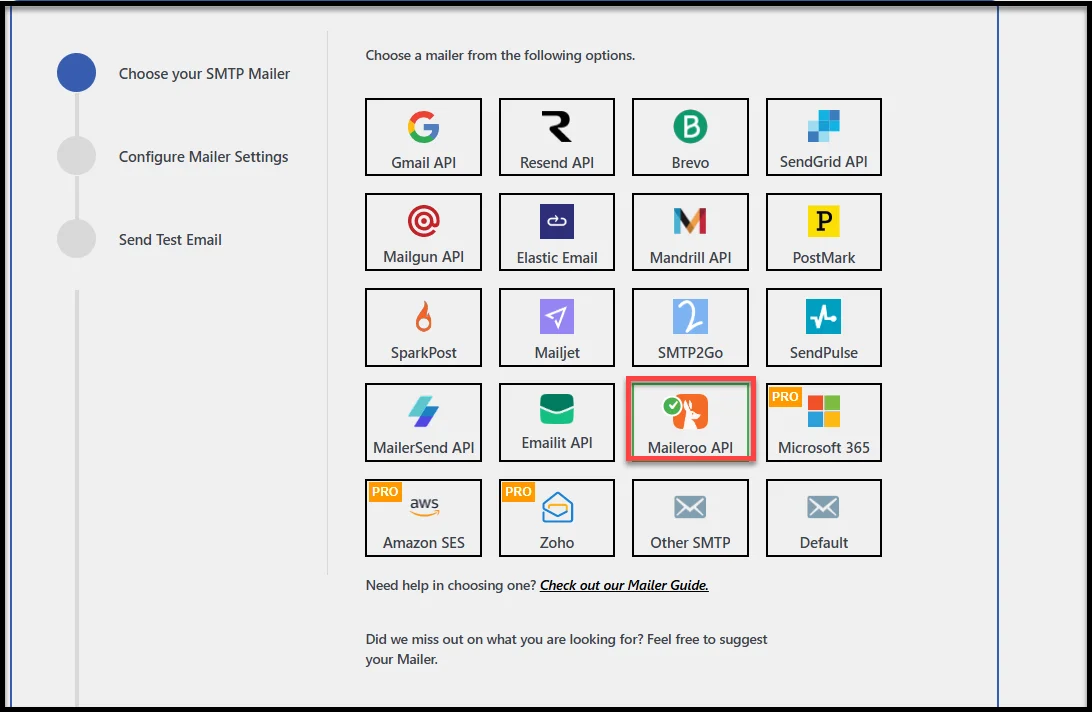The width and height of the screenshot is (1092, 712).
Task: Jump to the Send Test Email step
Action: 170,239
